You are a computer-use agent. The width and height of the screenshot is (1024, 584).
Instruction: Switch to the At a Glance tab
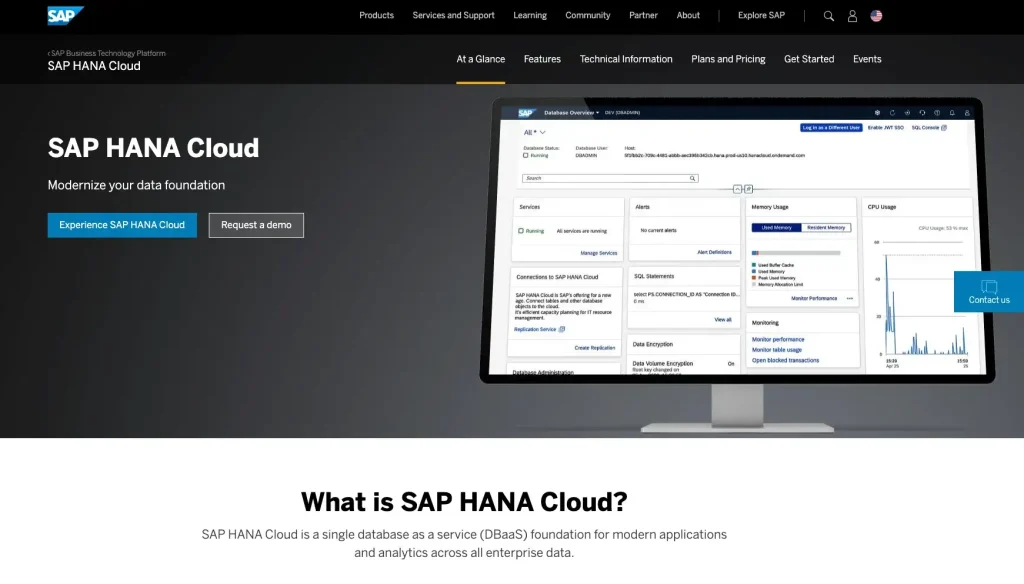480,59
